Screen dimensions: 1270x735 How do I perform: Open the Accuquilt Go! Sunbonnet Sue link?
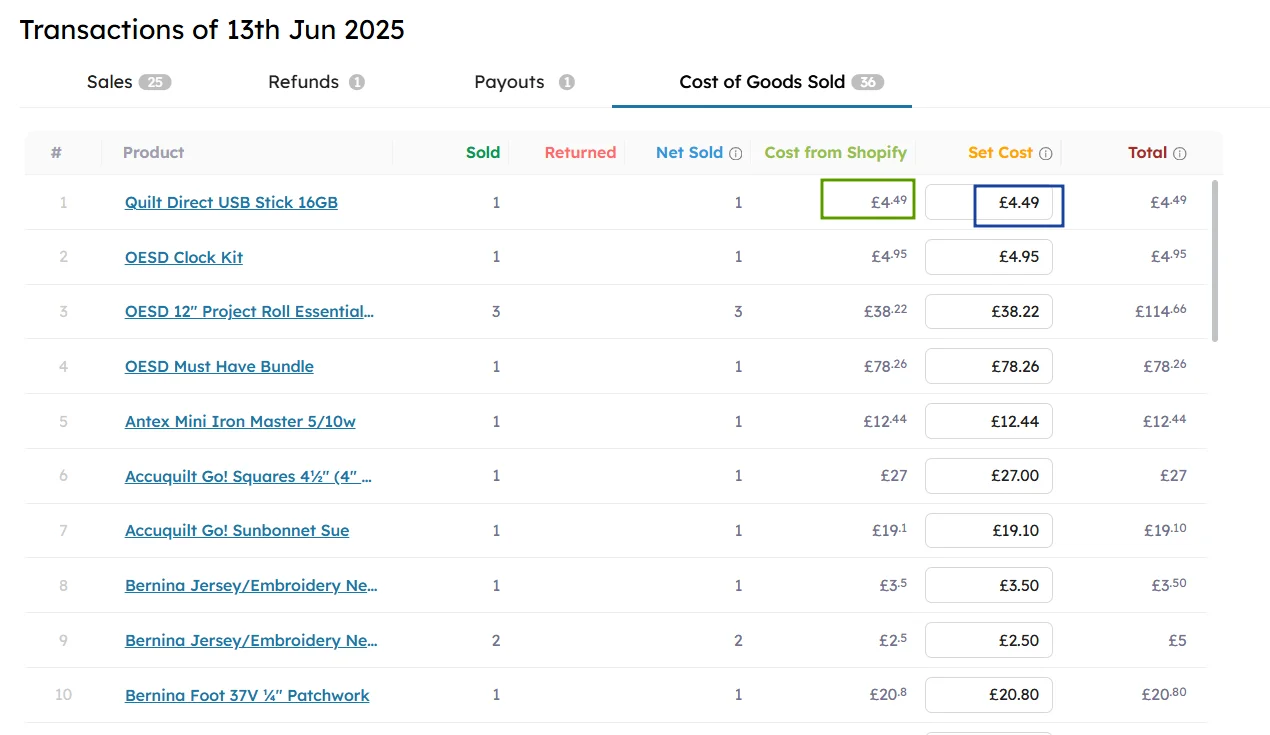(237, 530)
